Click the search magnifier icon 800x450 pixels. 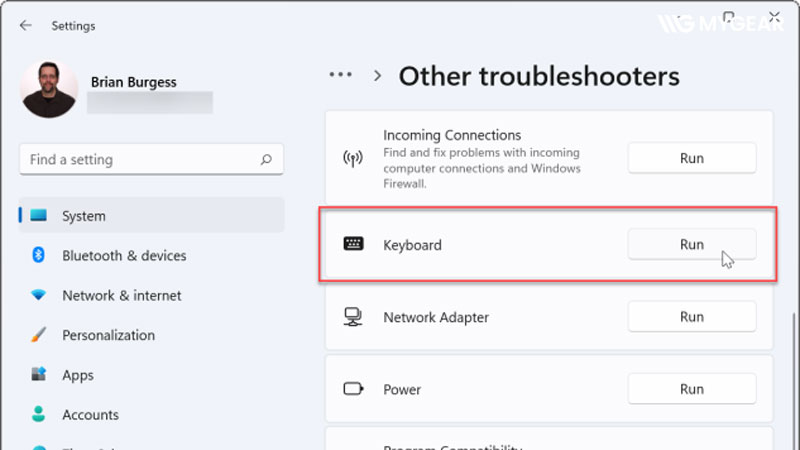(x=266, y=159)
